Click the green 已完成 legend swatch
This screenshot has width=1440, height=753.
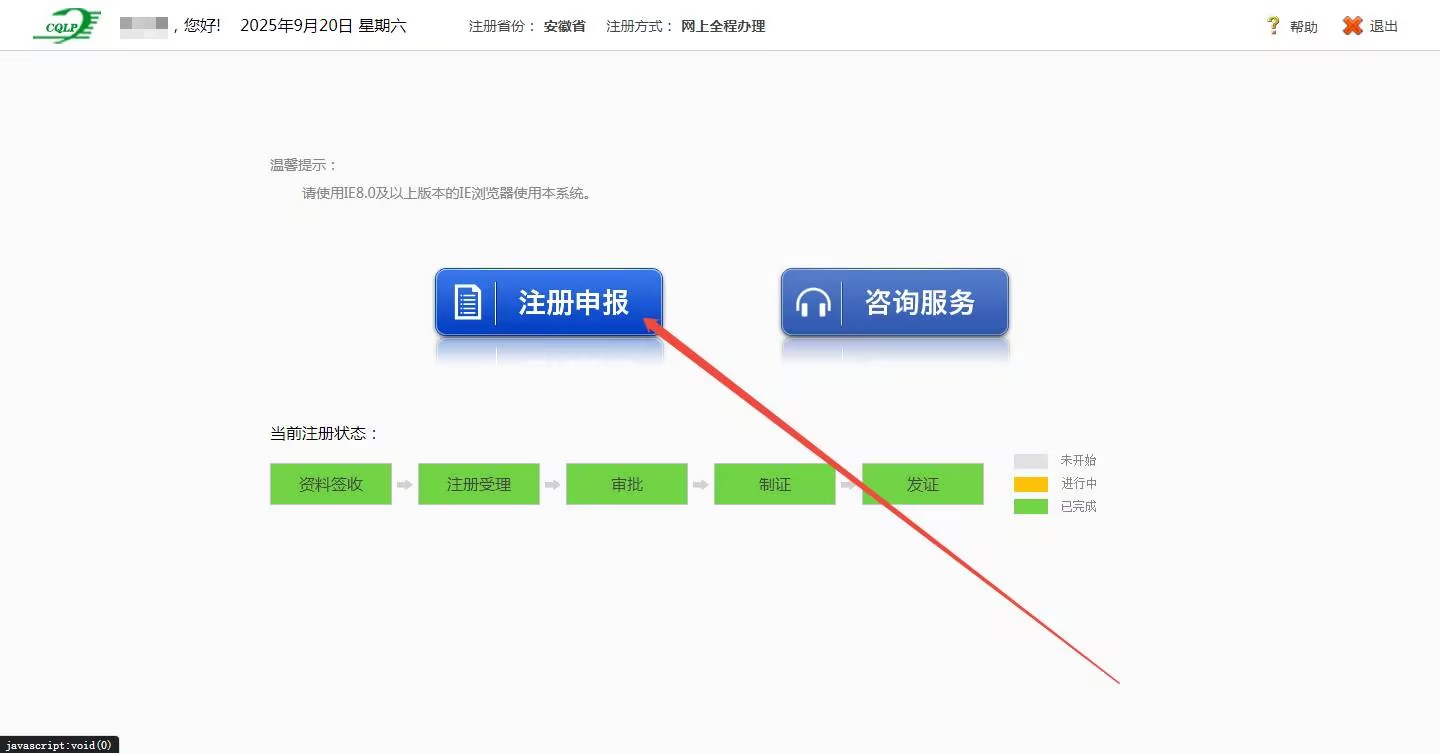[x=1031, y=507]
